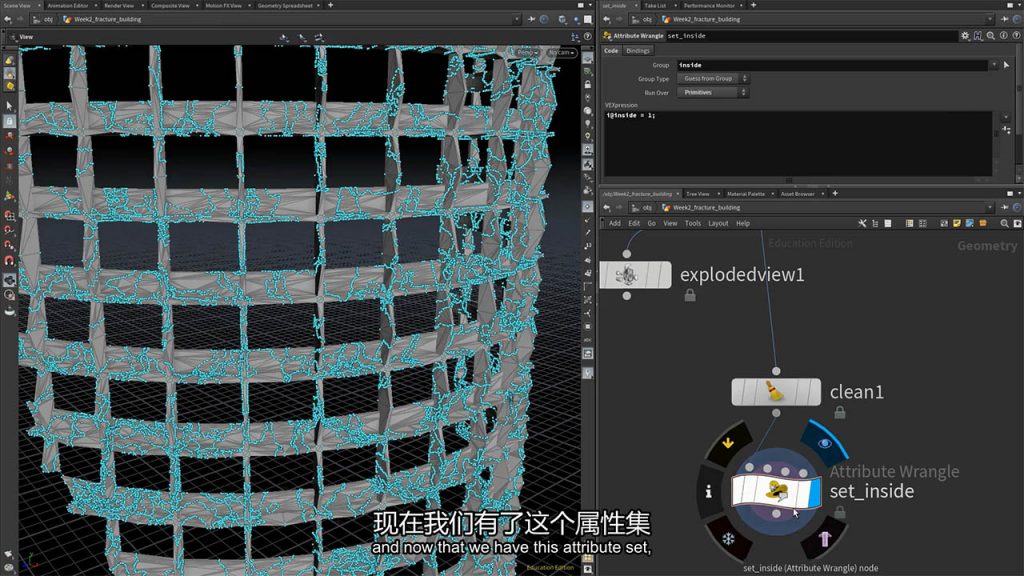
Task: Click the viewport help question mark icon
Action: pos(588,37)
